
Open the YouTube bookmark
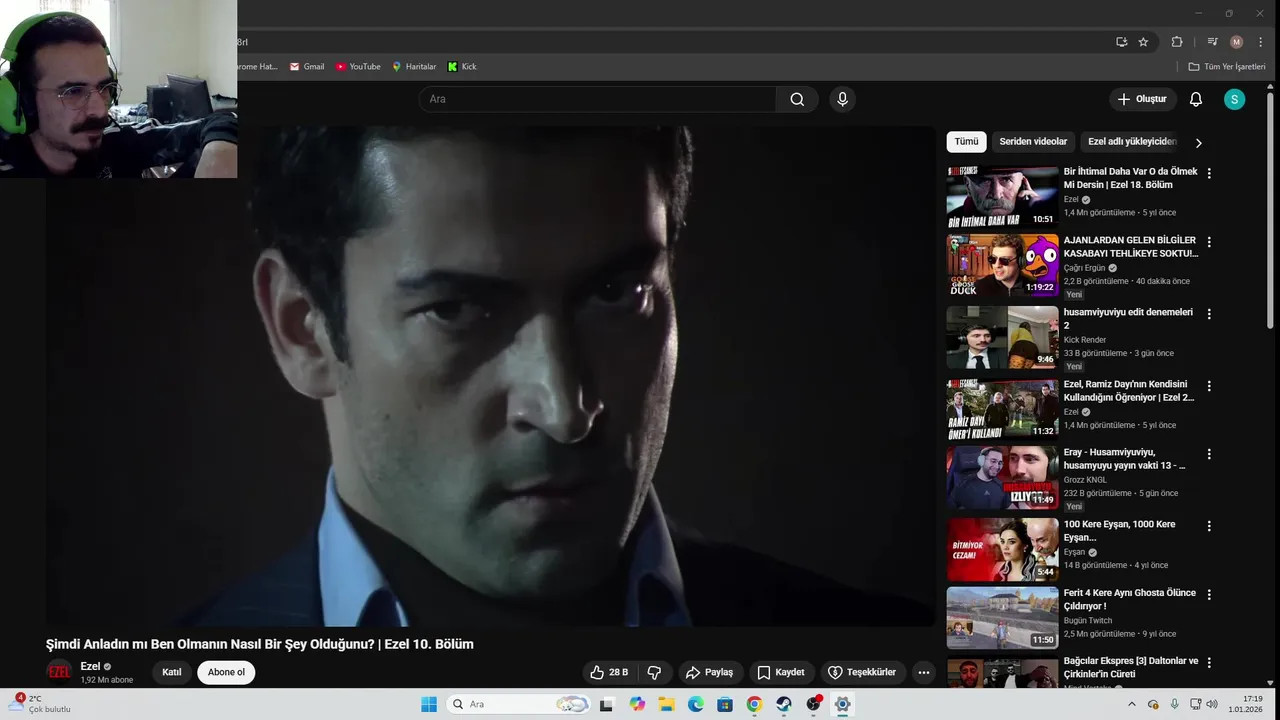click(x=358, y=67)
